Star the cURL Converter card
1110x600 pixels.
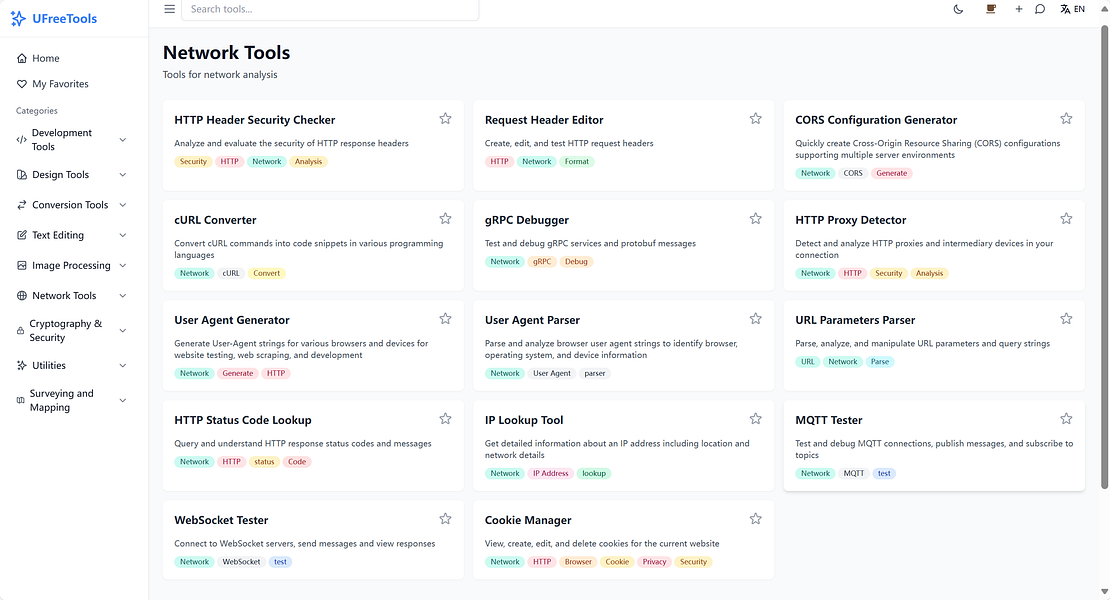445,218
